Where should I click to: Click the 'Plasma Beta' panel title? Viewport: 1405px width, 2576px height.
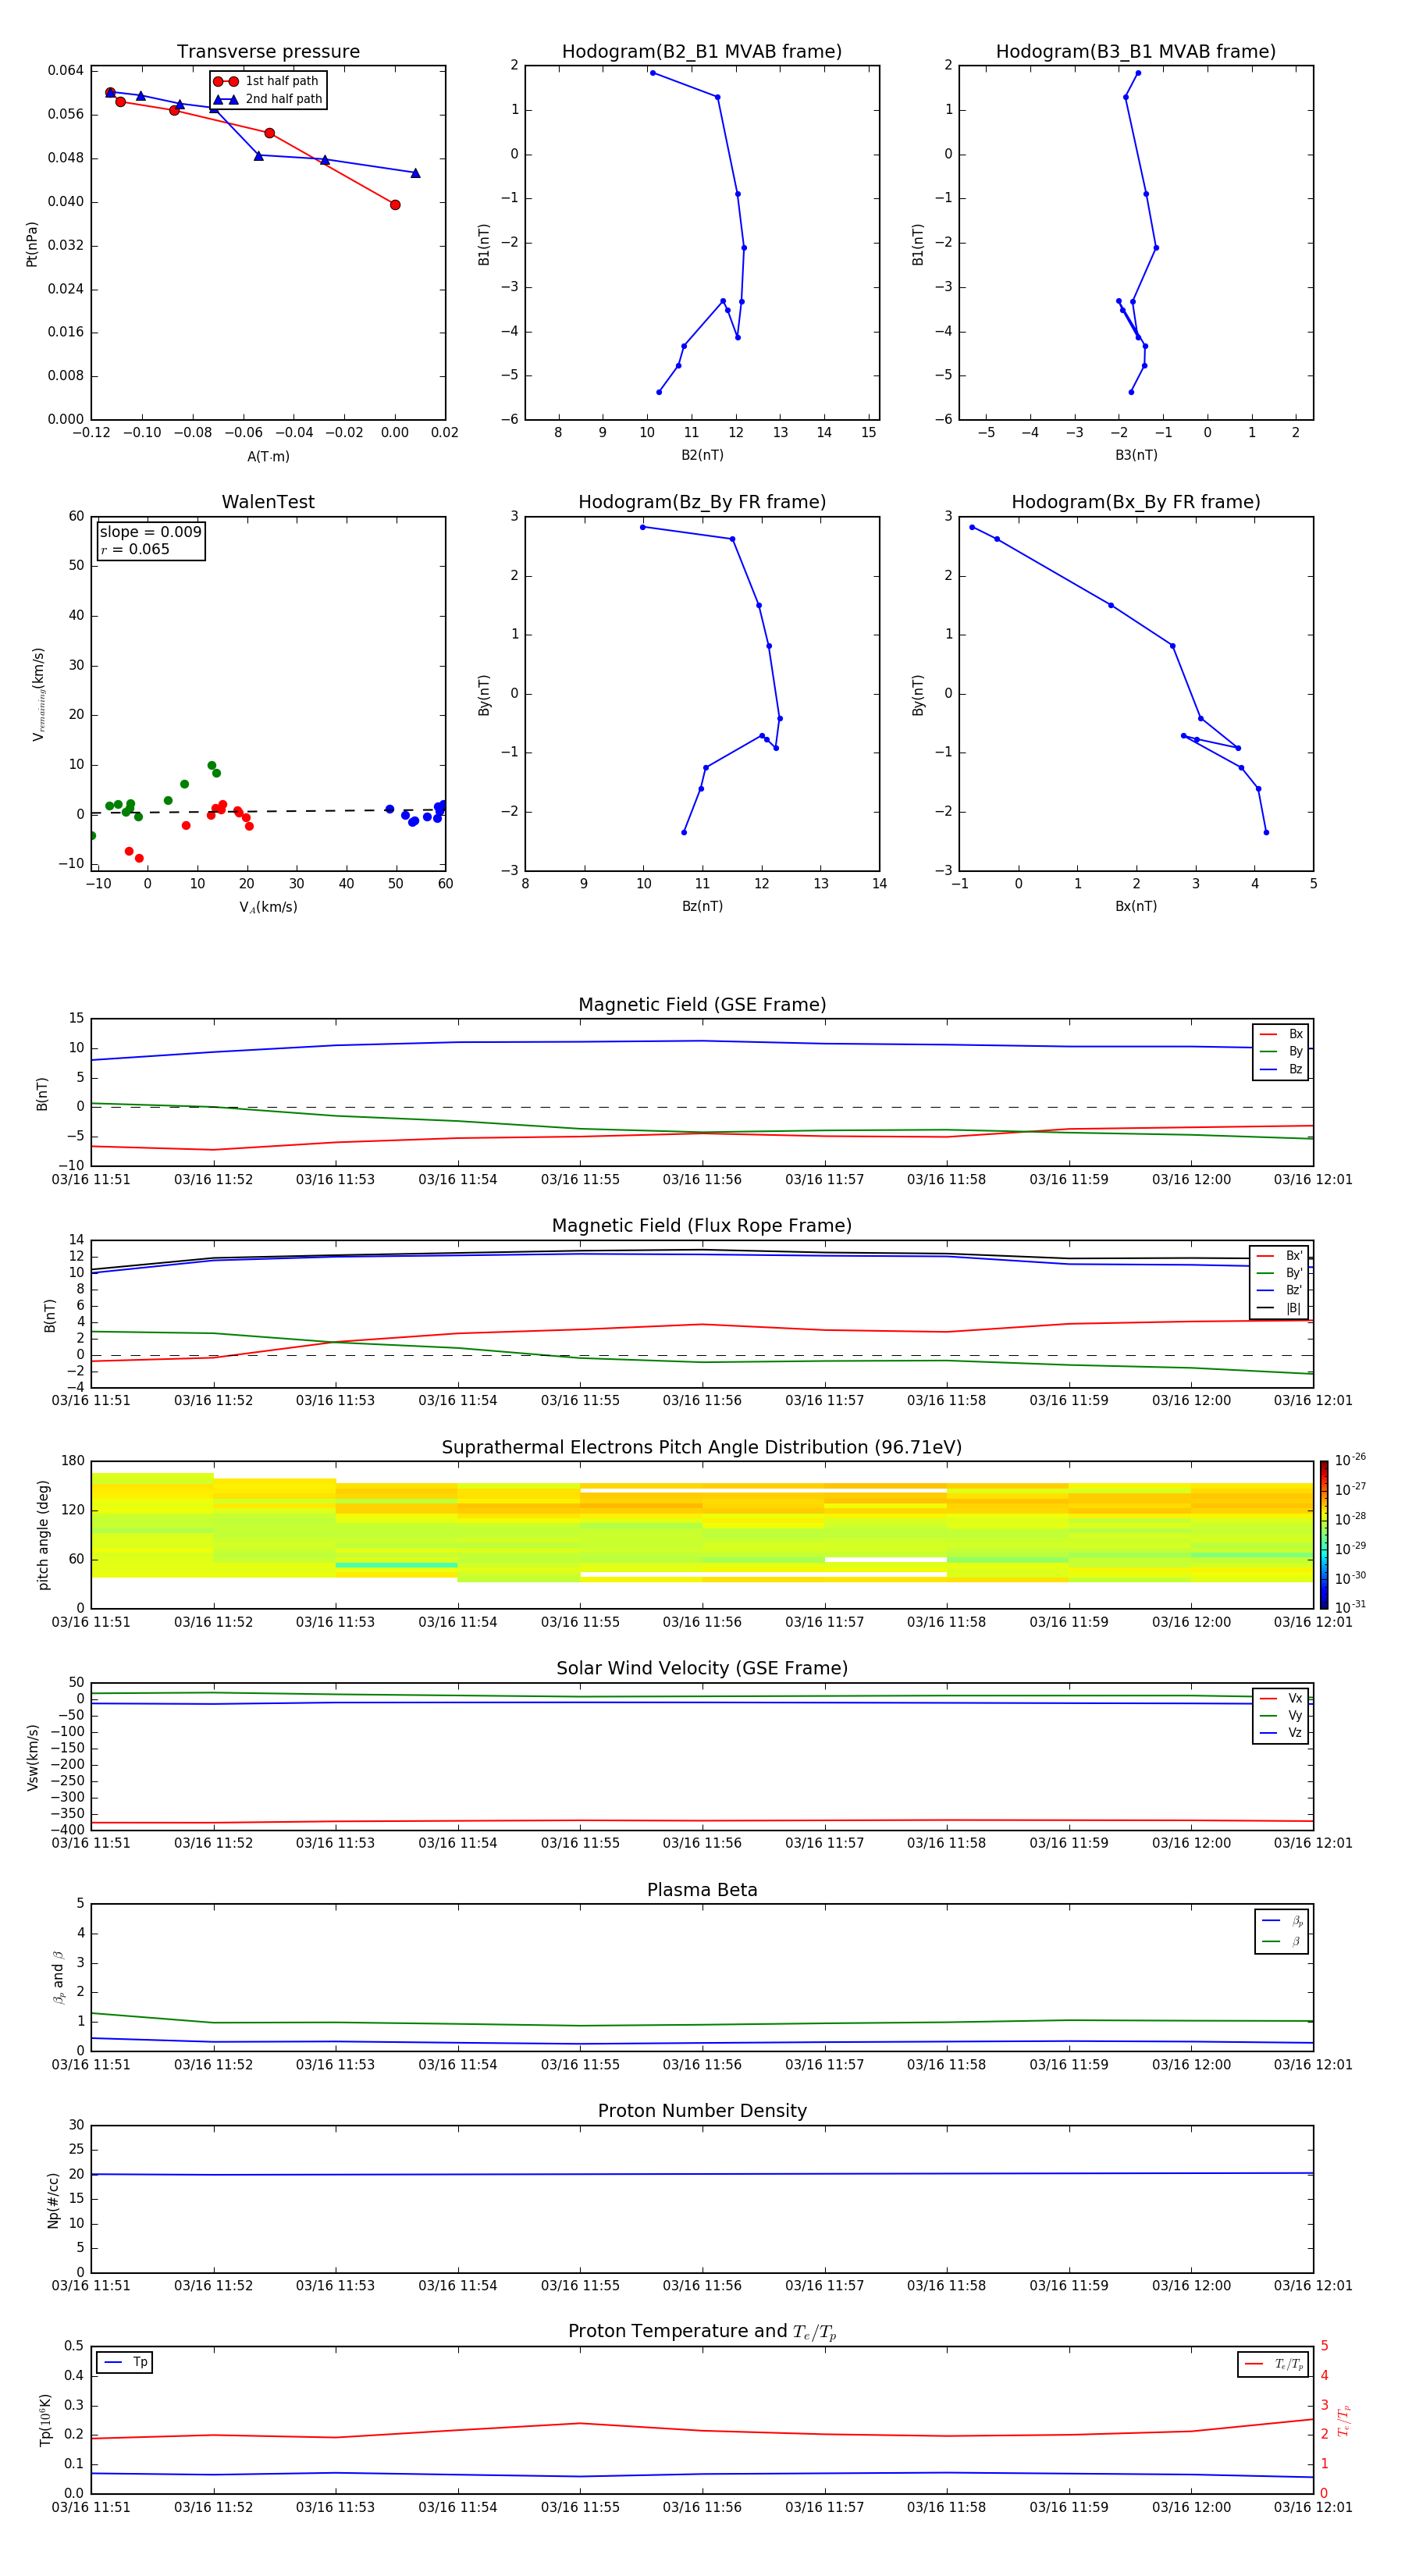(702, 1890)
